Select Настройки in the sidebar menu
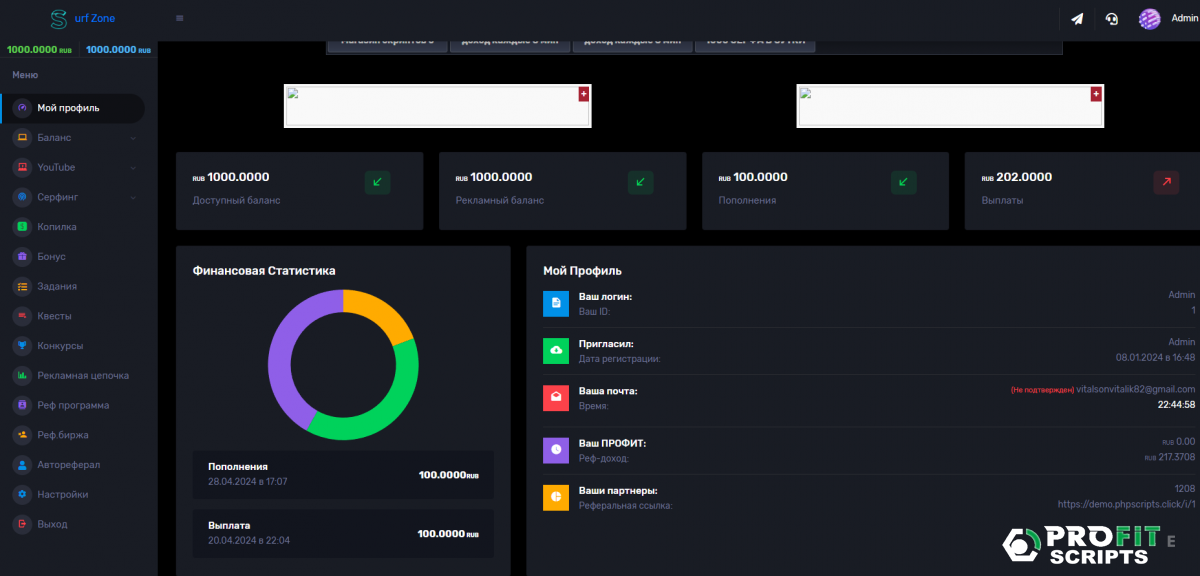 (62, 494)
